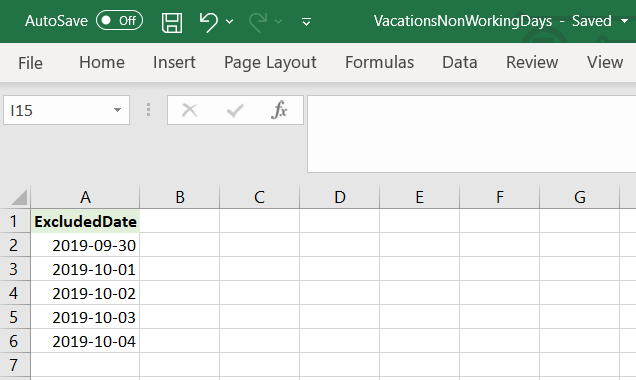Image resolution: width=636 pixels, height=380 pixels.
Task: Click the formula bar input area
Action: click(472, 134)
